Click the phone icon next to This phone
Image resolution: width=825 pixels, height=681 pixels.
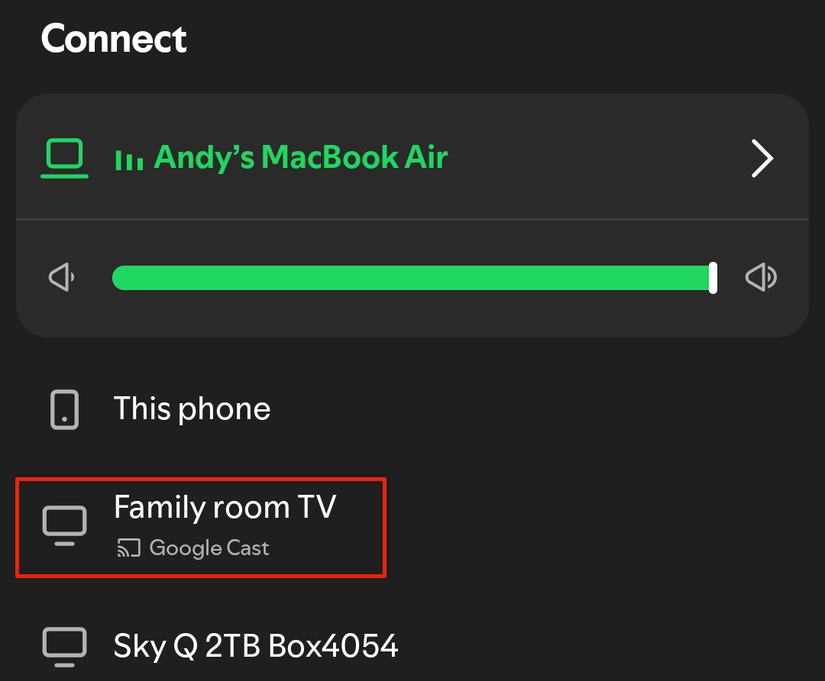tap(63, 408)
